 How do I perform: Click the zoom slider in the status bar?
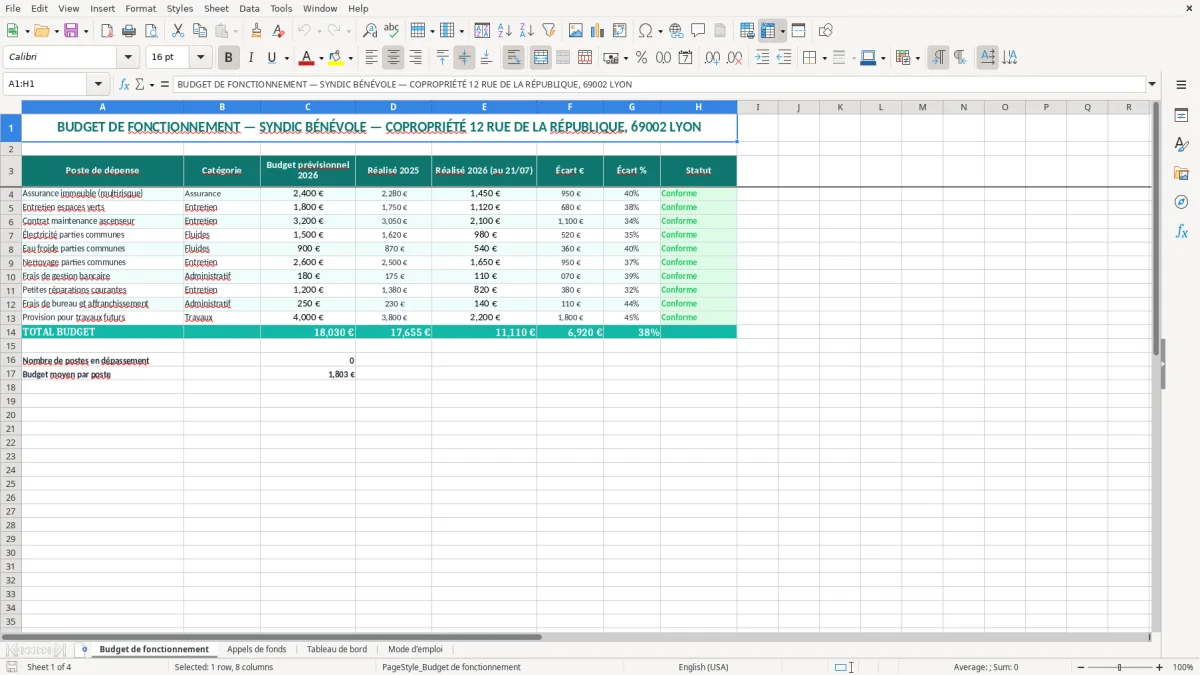coord(1120,667)
